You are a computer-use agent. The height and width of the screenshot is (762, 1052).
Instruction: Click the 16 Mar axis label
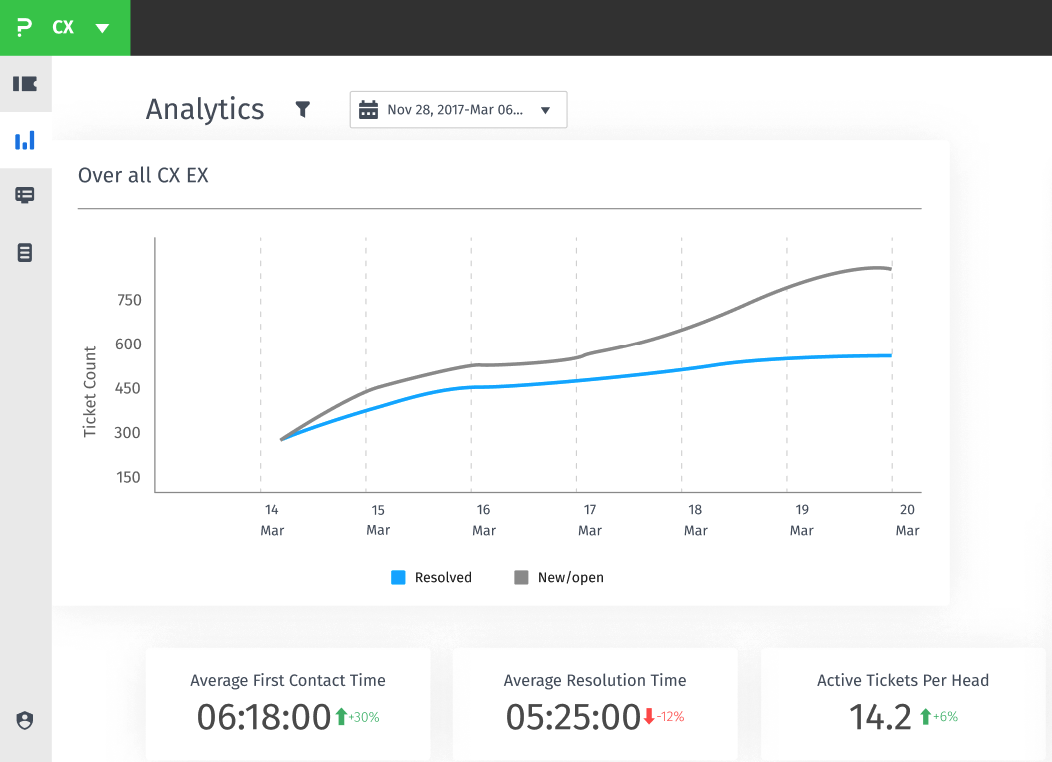pyautogui.click(x=484, y=520)
